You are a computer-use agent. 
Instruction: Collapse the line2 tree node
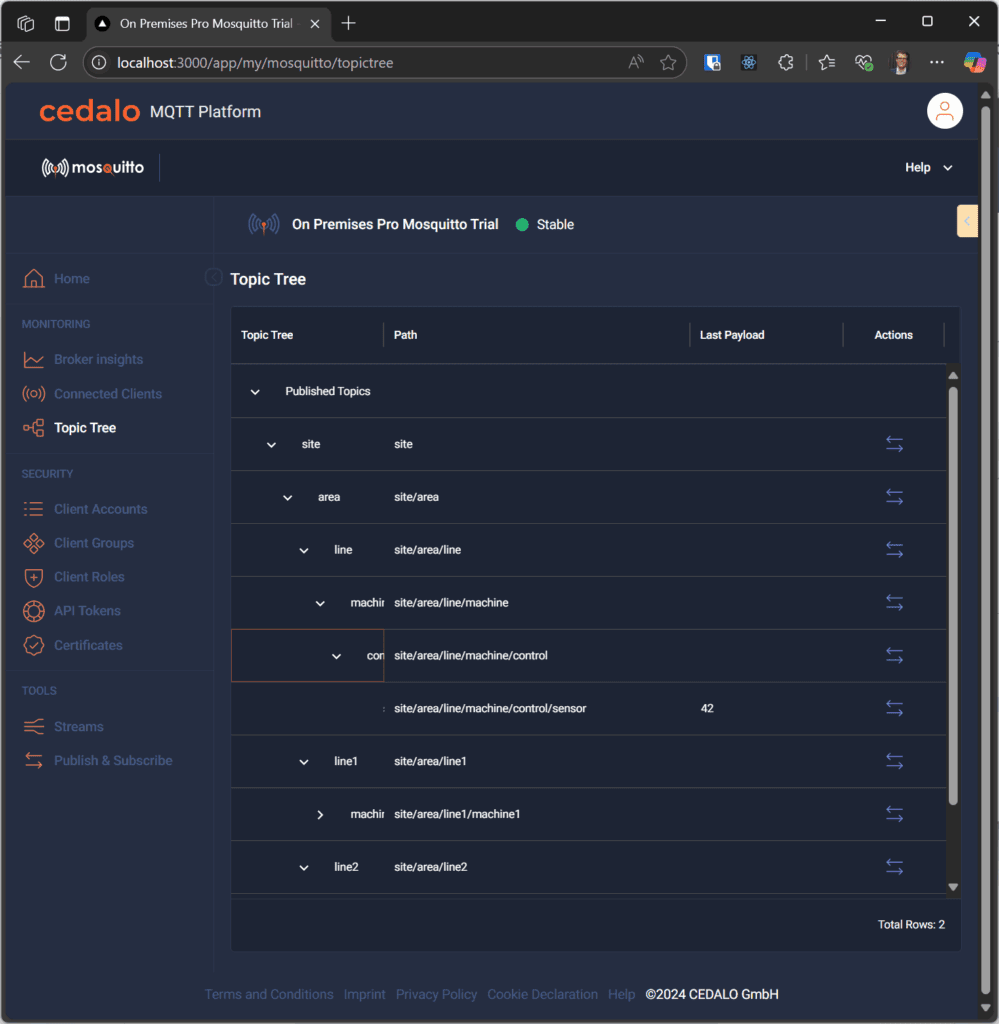(303, 867)
